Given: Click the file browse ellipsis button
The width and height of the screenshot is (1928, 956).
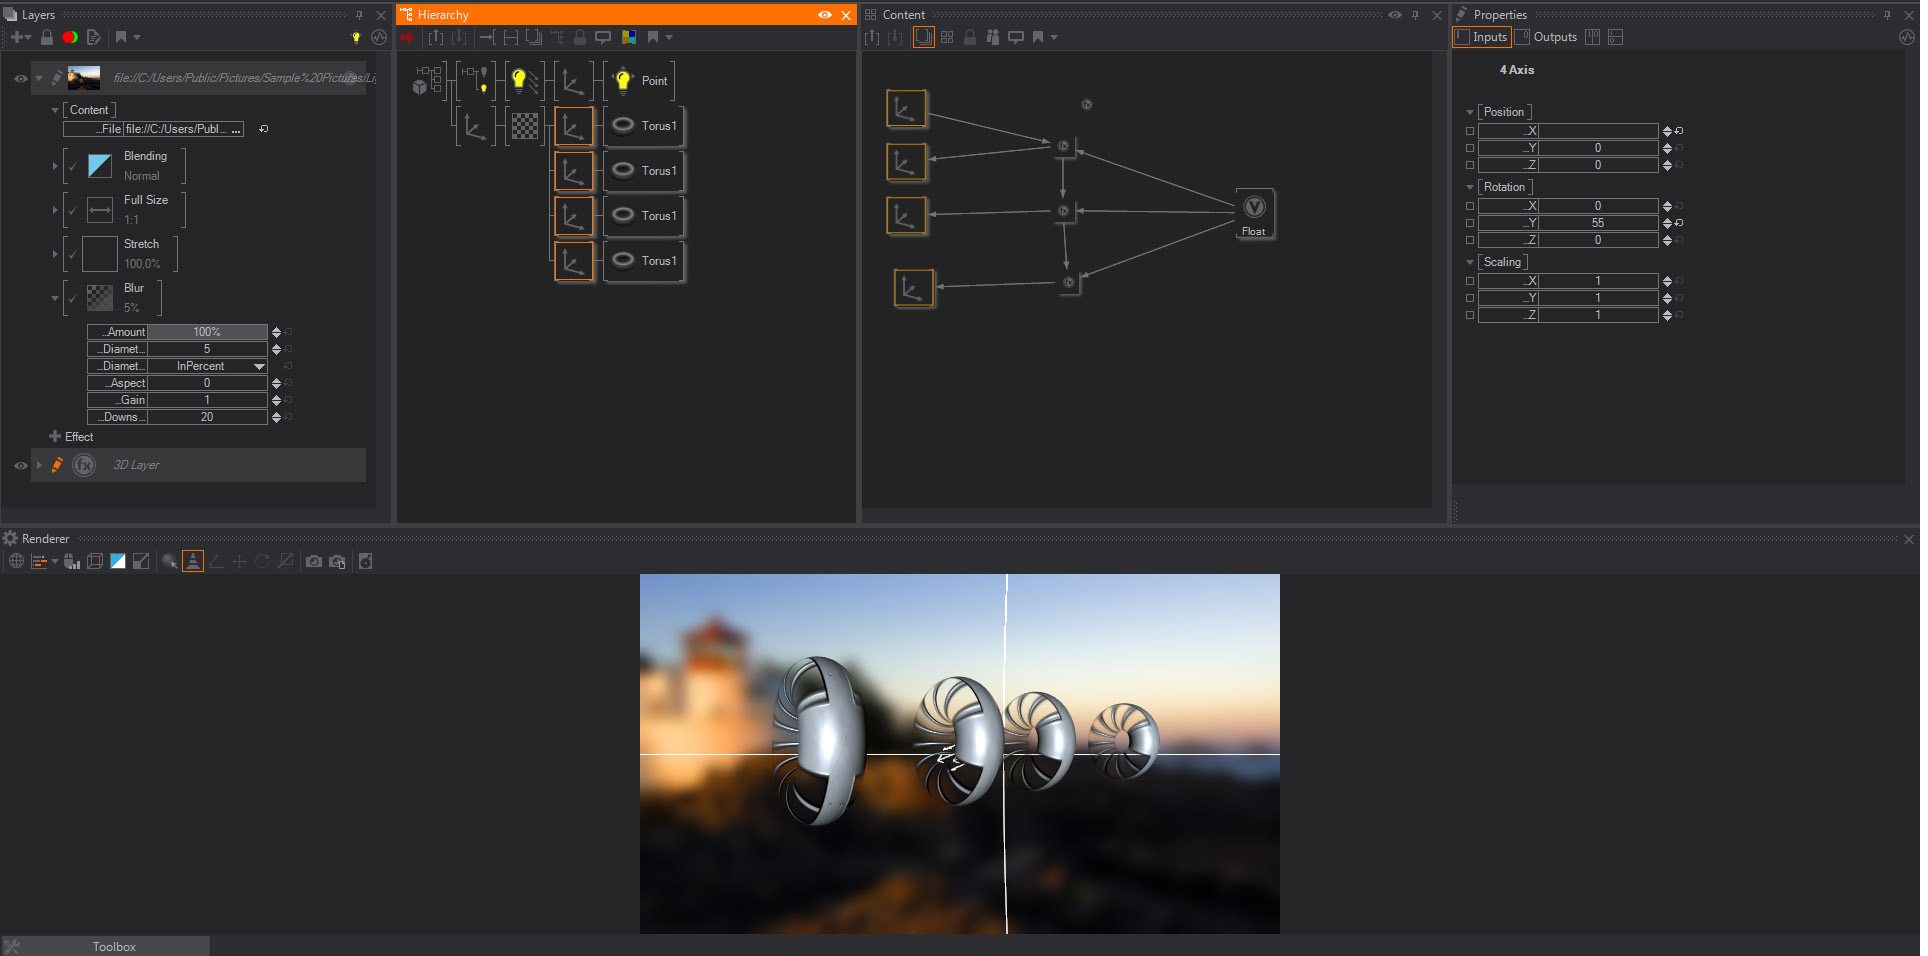Looking at the screenshot, I should click(236, 129).
